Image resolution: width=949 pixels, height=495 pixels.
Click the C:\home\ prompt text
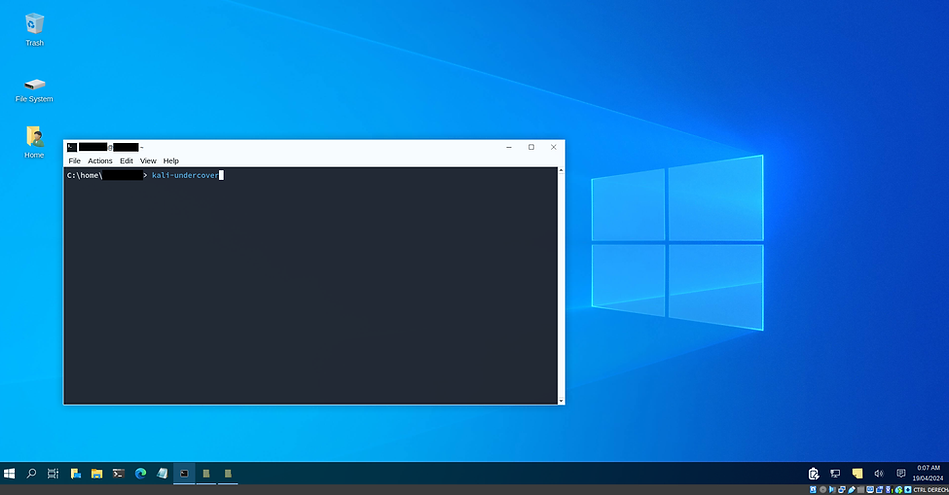pyautogui.click(x=85, y=175)
